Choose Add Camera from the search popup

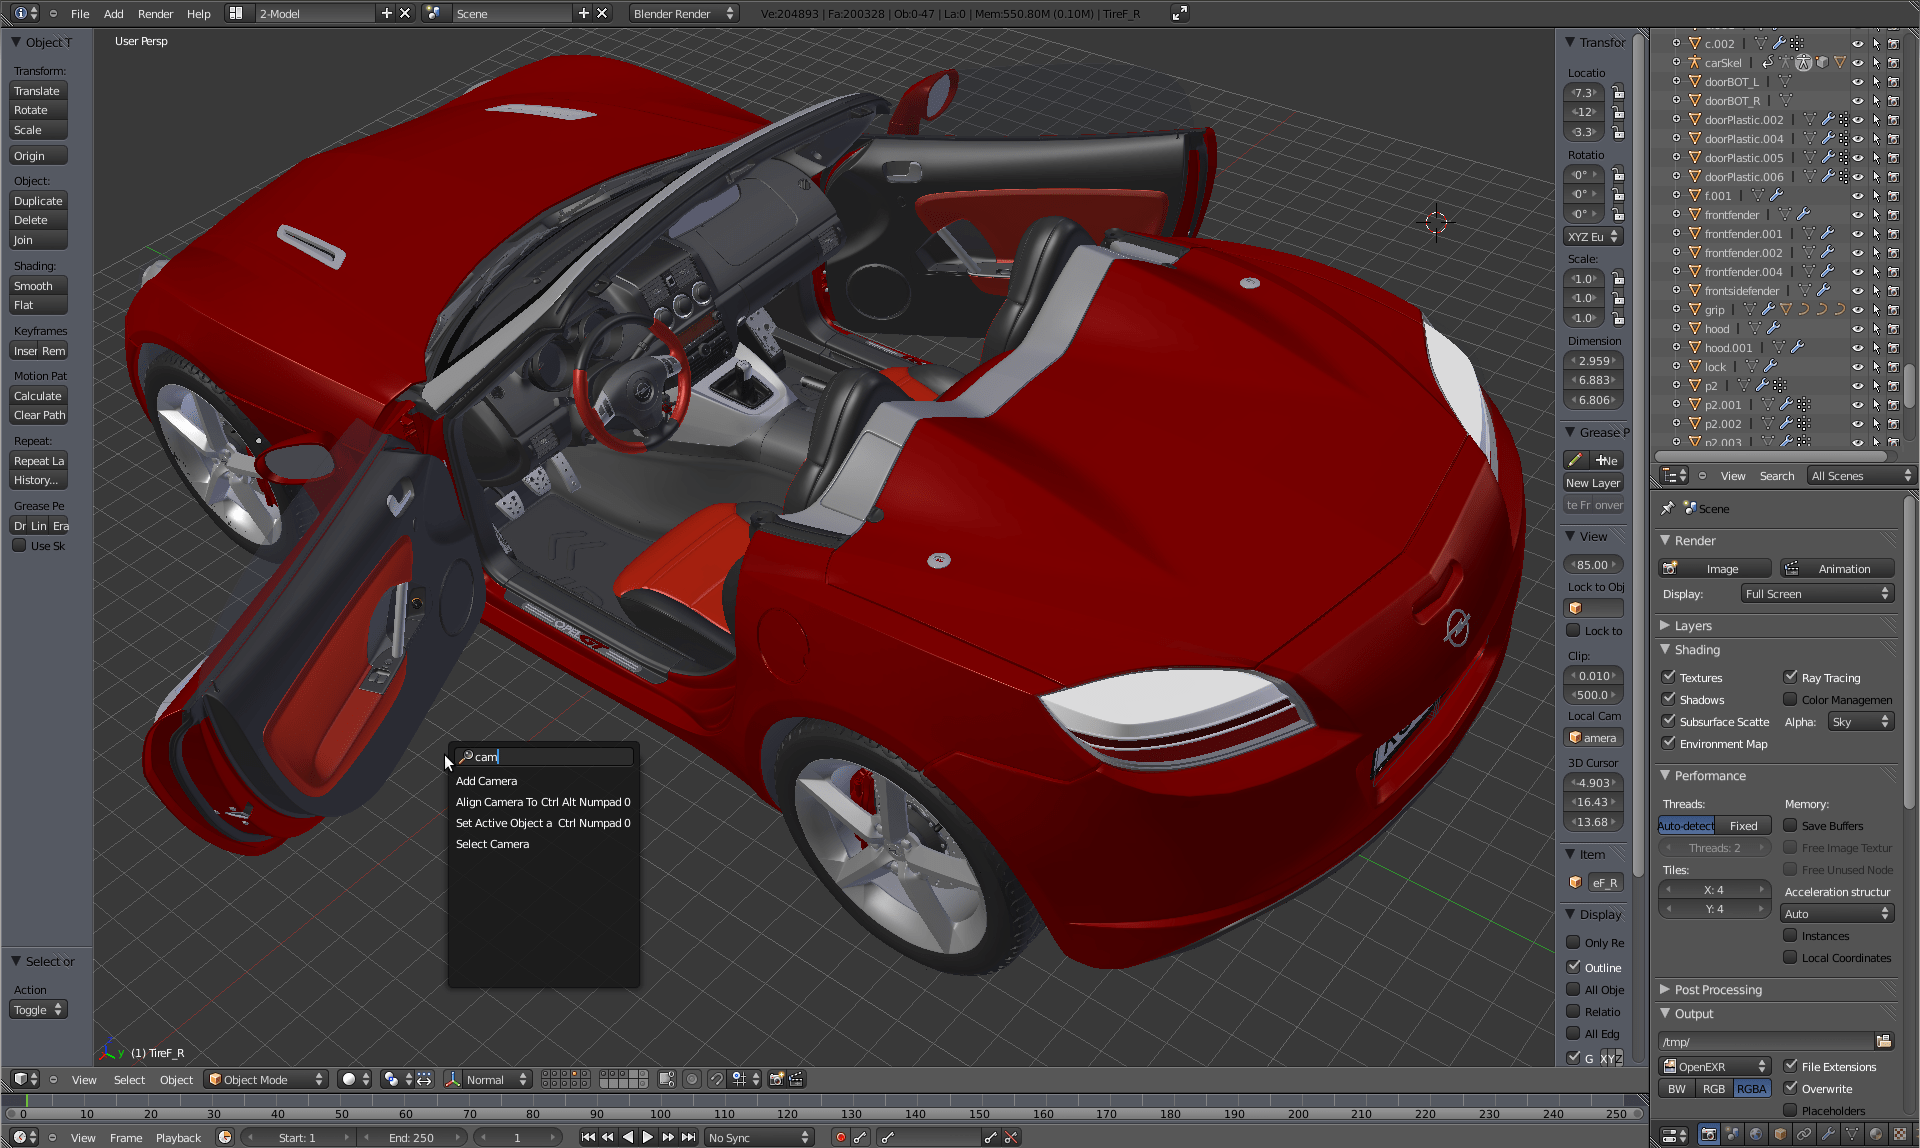[x=487, y=780]
